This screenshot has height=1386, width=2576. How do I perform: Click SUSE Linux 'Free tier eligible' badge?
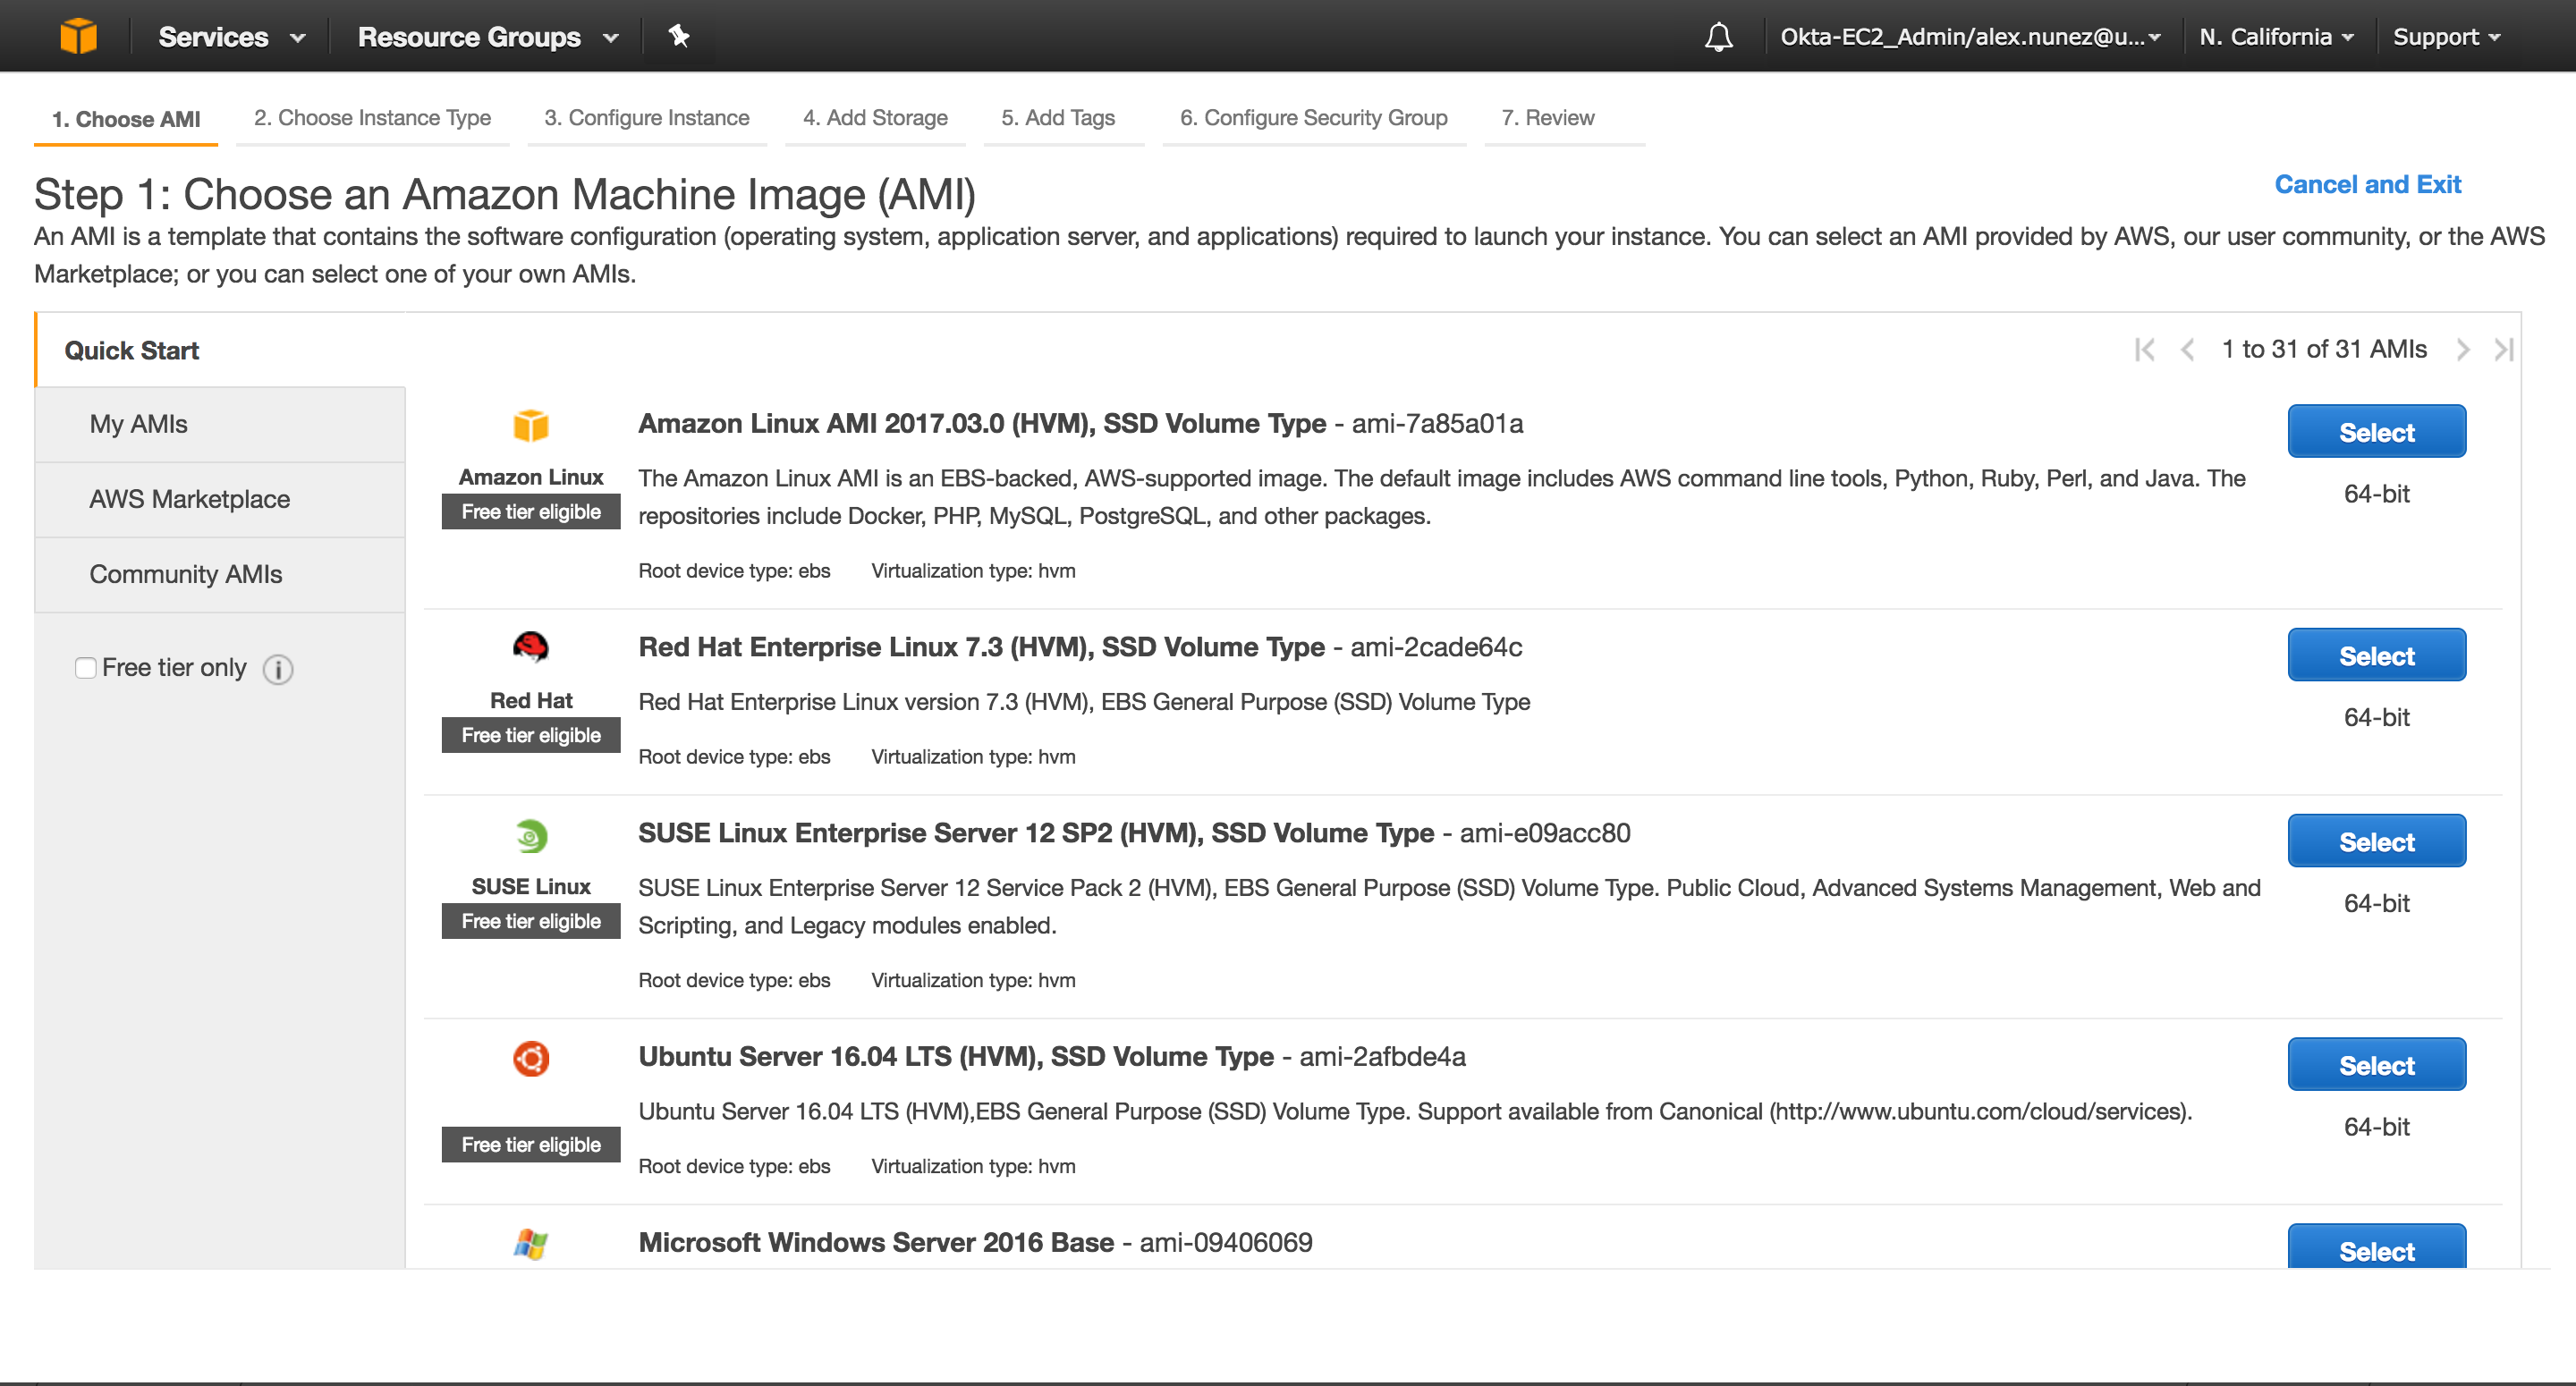point(531,921)
